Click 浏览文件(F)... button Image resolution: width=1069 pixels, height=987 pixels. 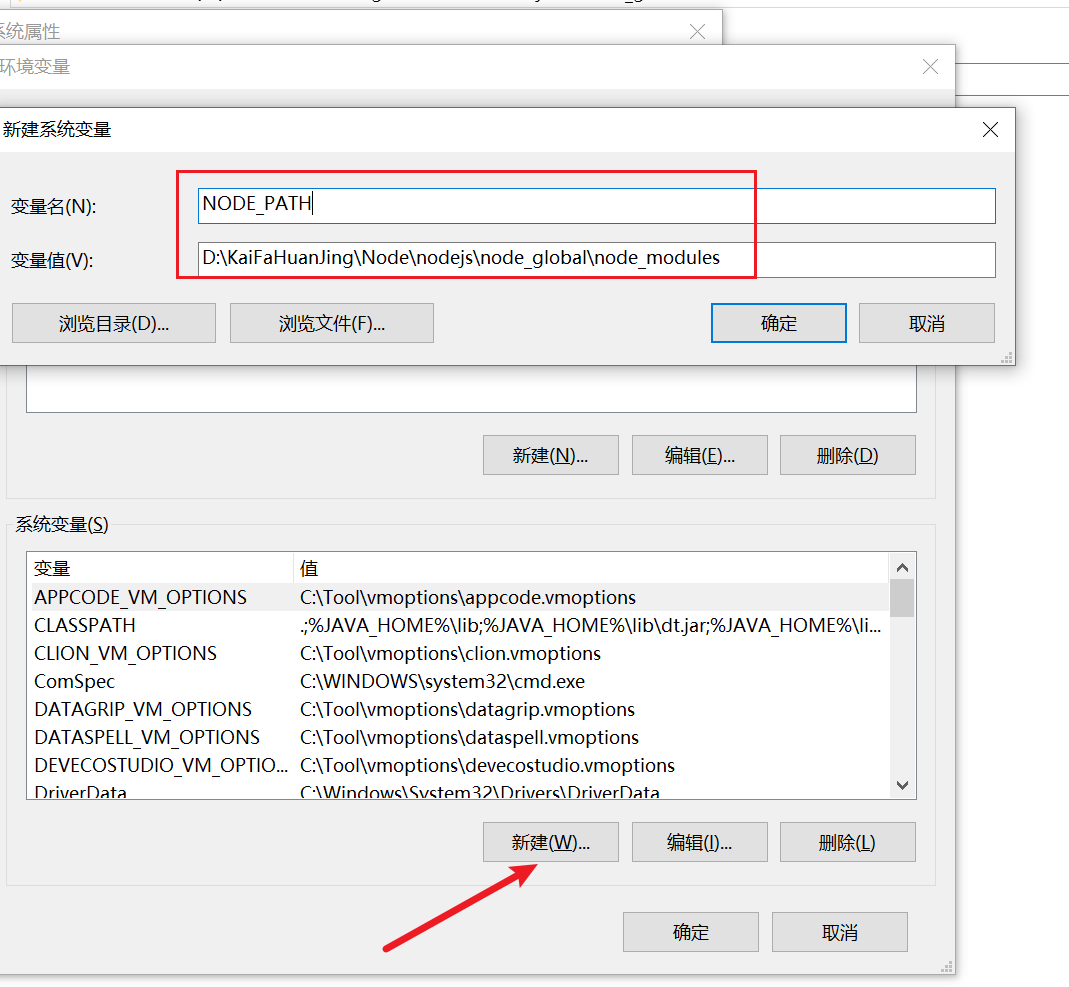tap(332, 323)
